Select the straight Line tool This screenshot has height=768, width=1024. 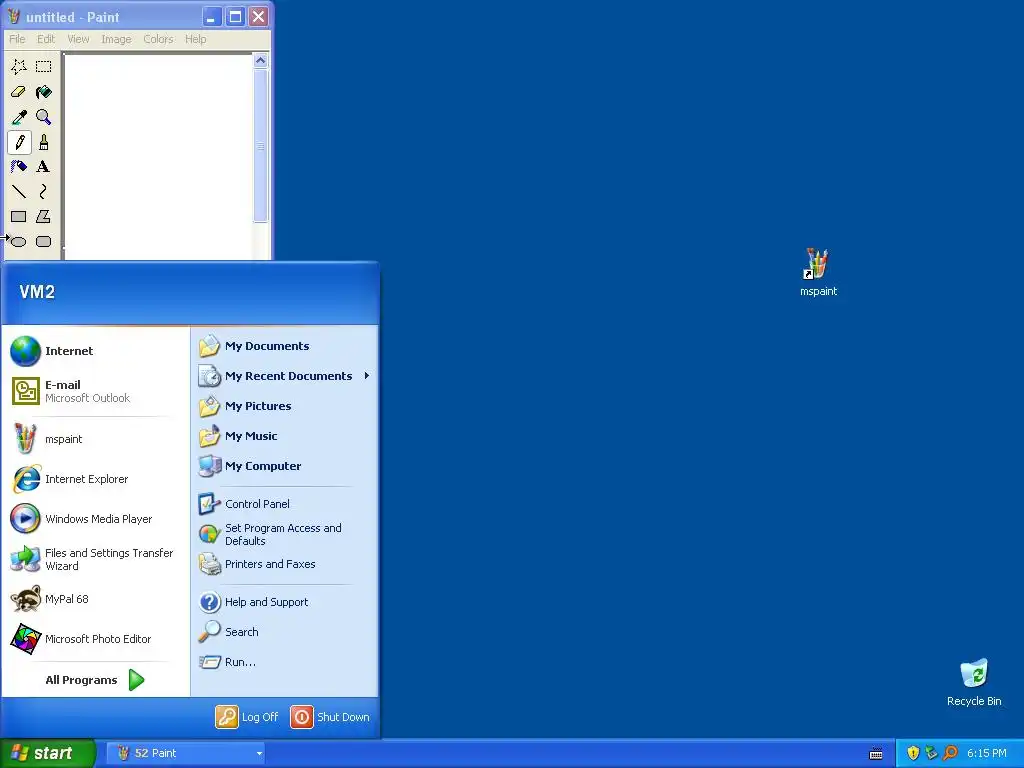coord(19,192)
